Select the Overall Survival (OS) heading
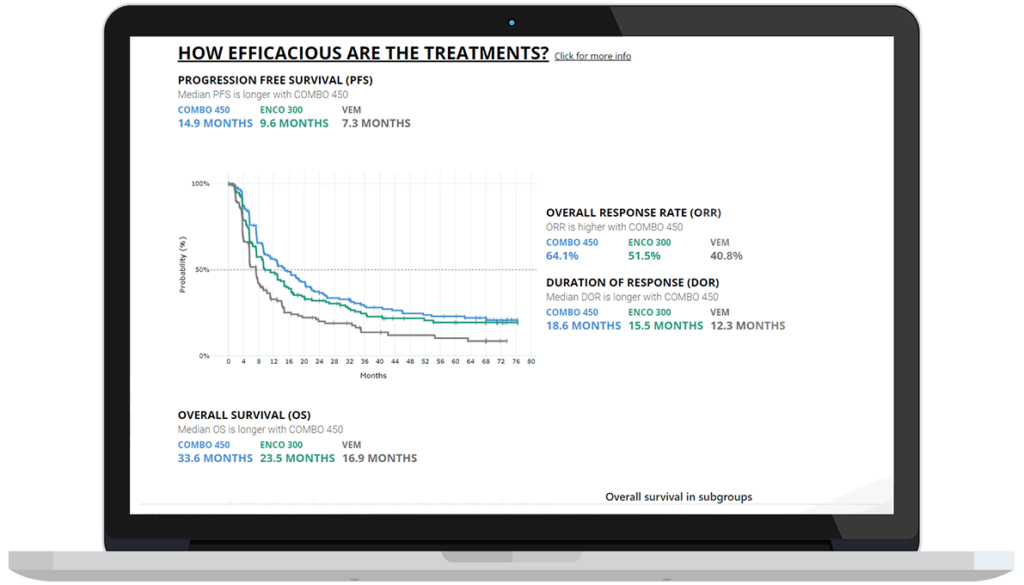Screen dimensions: 1024x585 tap(244, 415)
